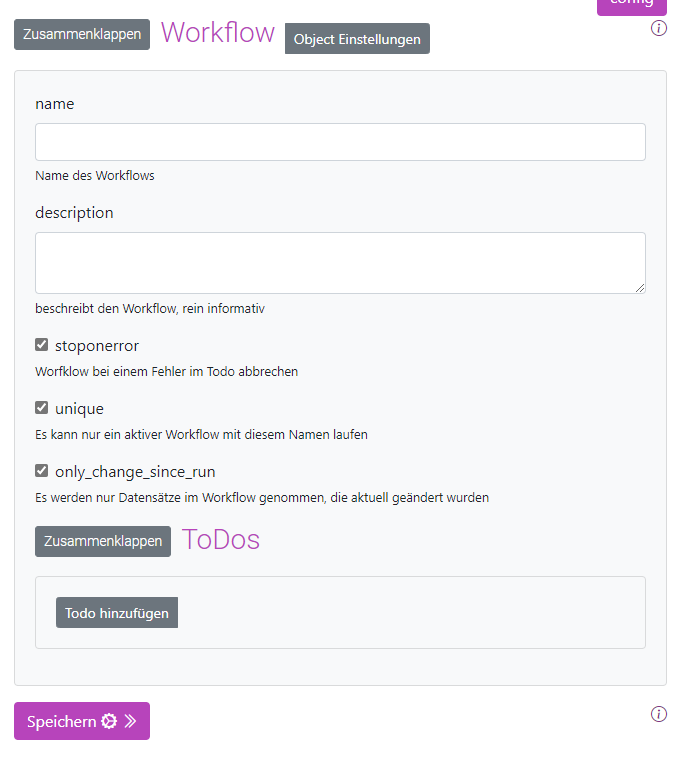Toggle the stoponerror checkbox

(x=42, y=345)
